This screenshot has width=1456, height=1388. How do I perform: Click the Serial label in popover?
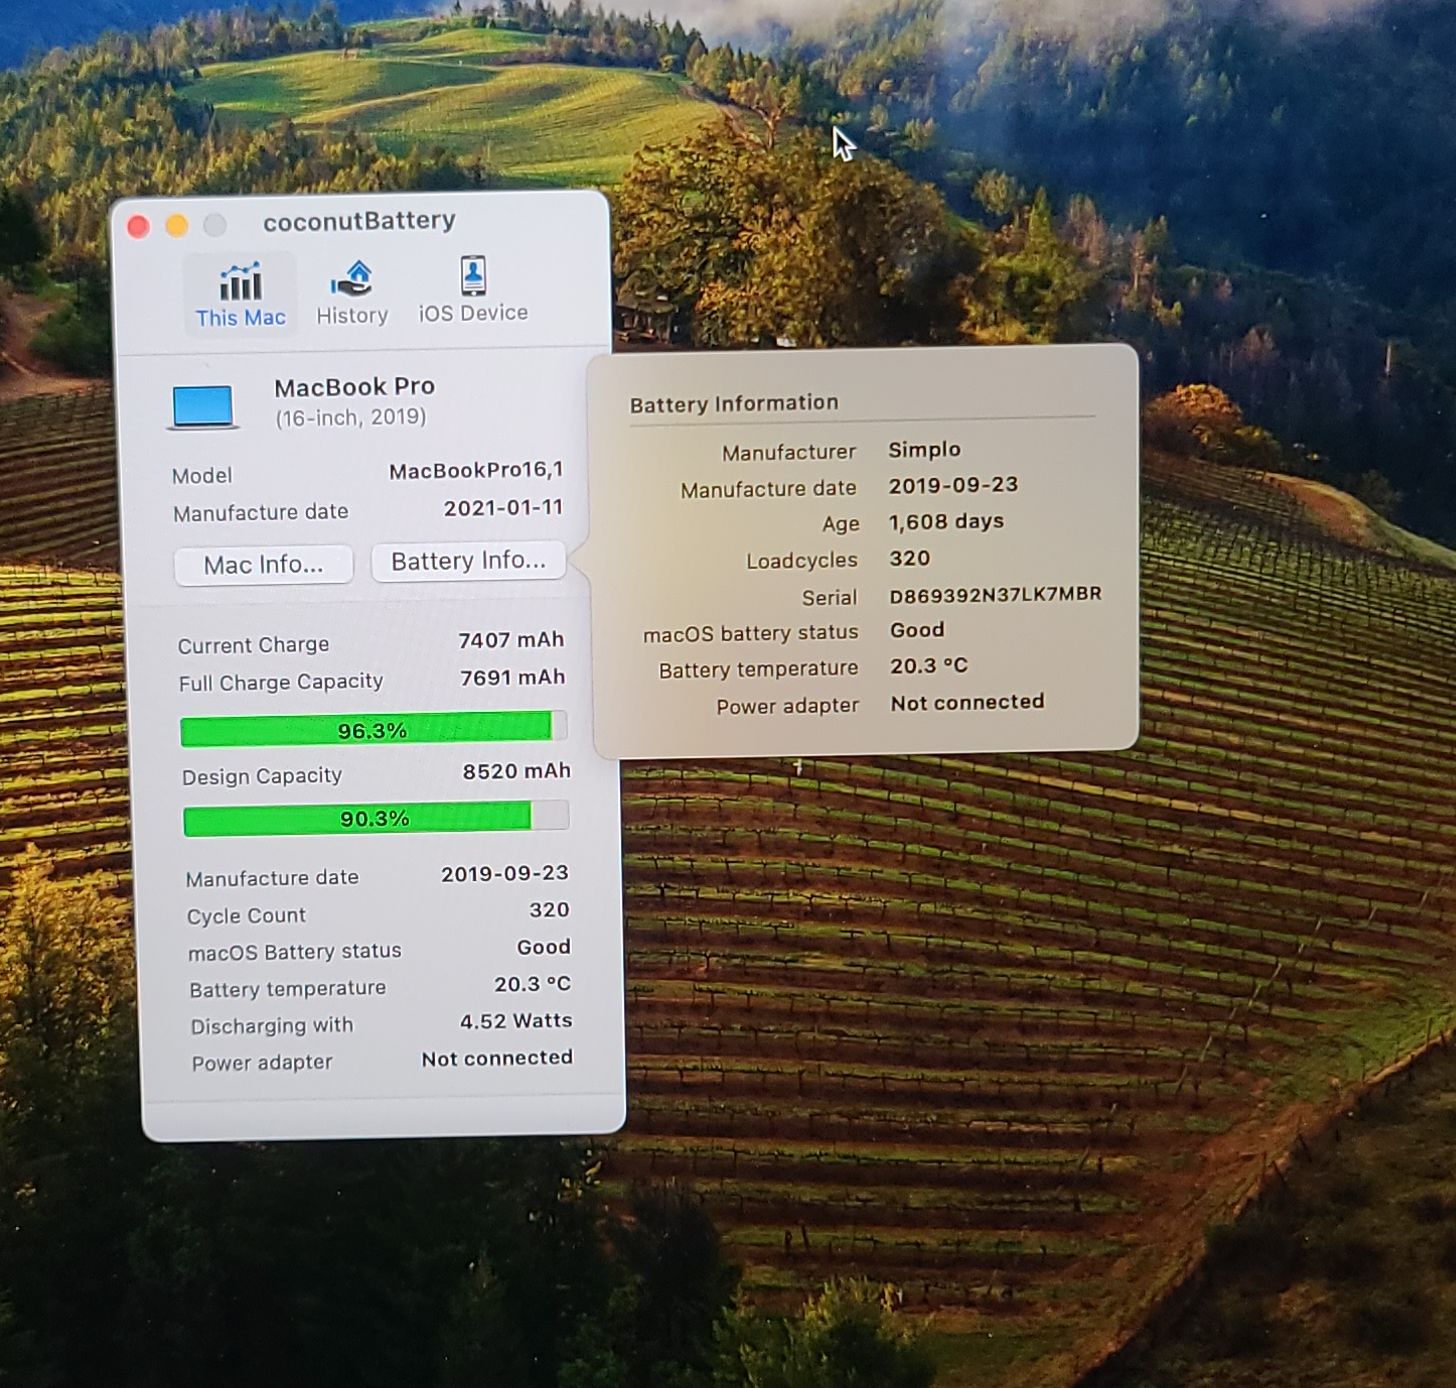coord(830,598)
